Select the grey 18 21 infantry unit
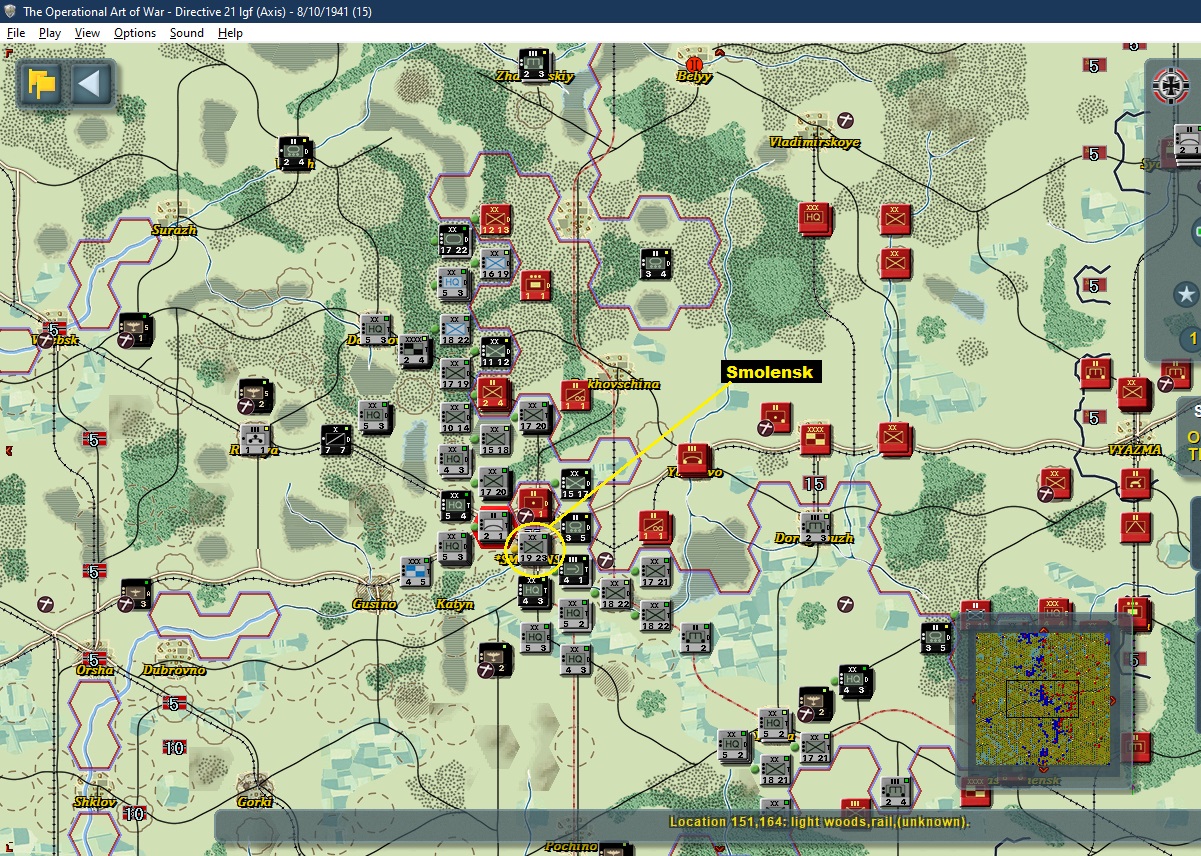The height and width of the screenshot is (856, 1201). click(775, 767)
